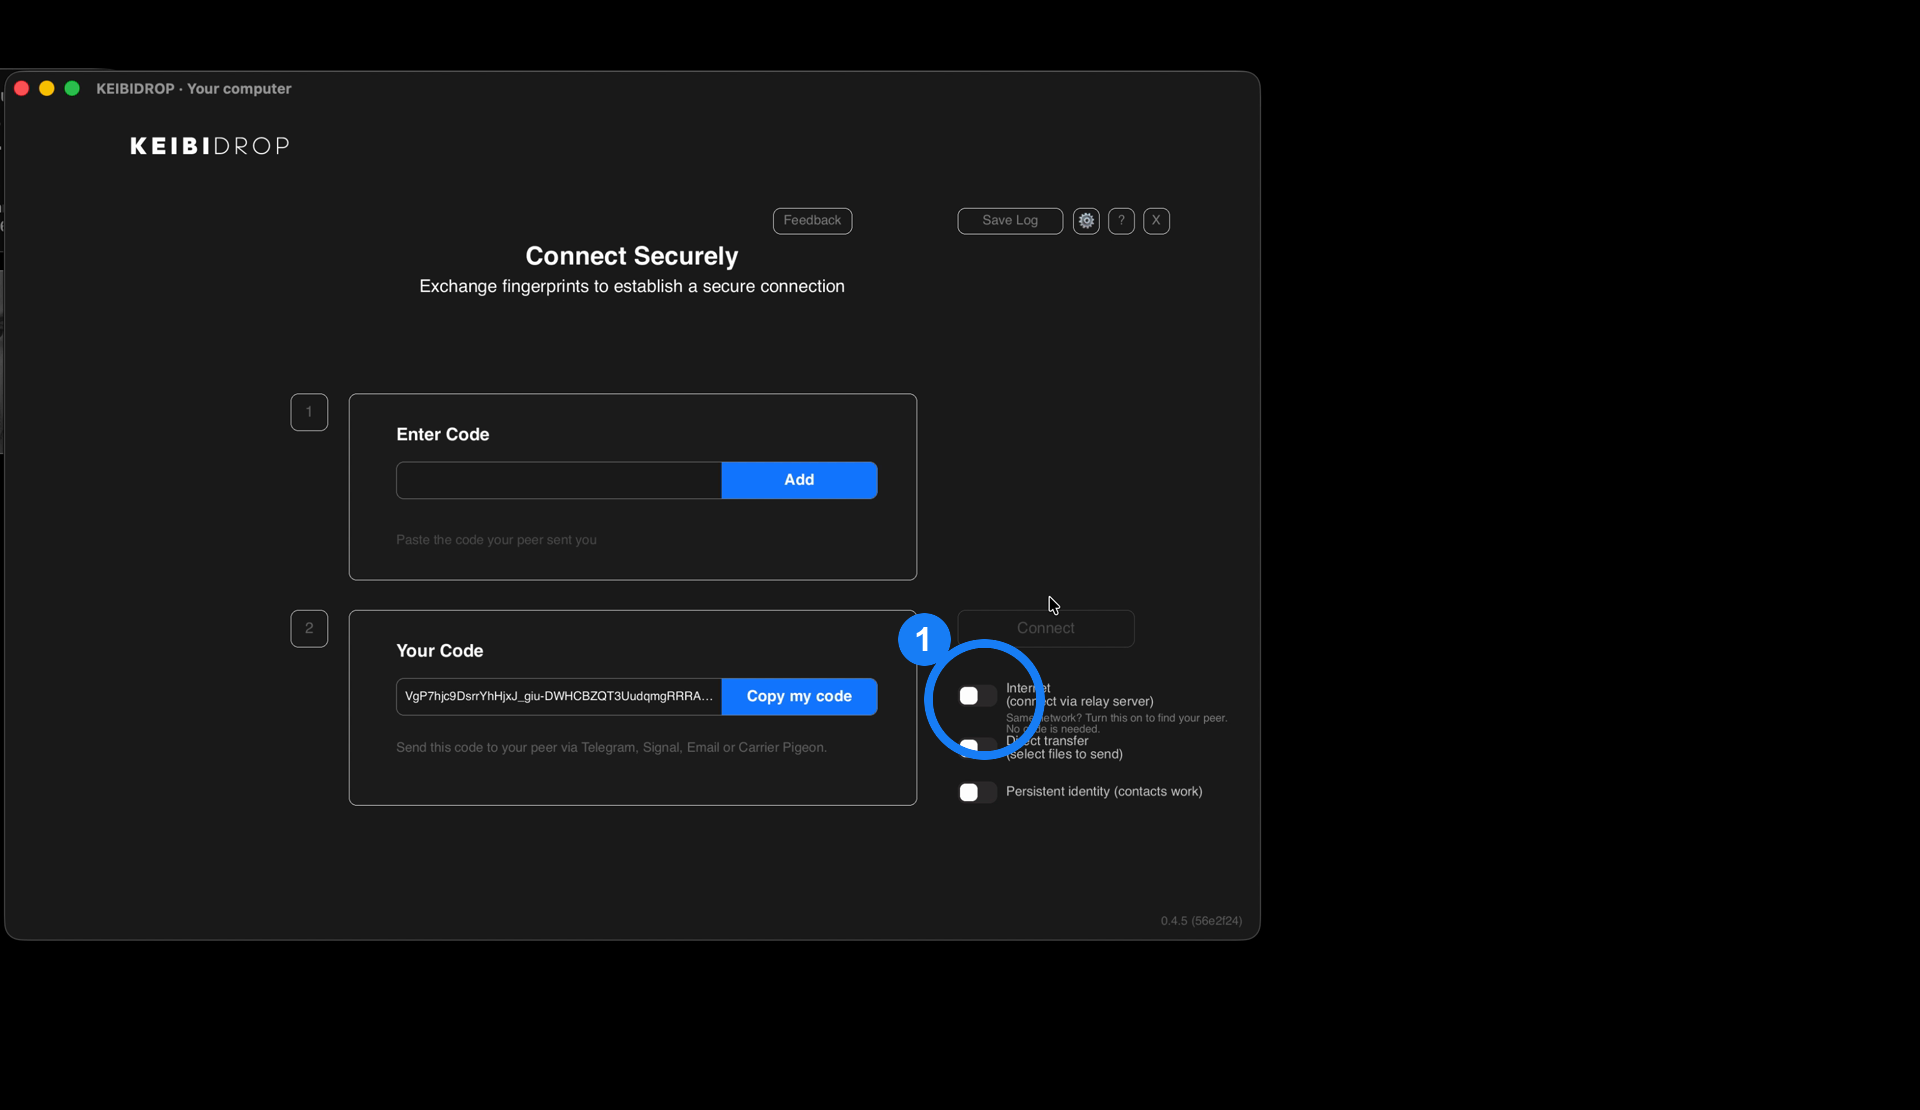Minimize window with the yellow button
The image size is (1920, 1110).
coord(46,88)
